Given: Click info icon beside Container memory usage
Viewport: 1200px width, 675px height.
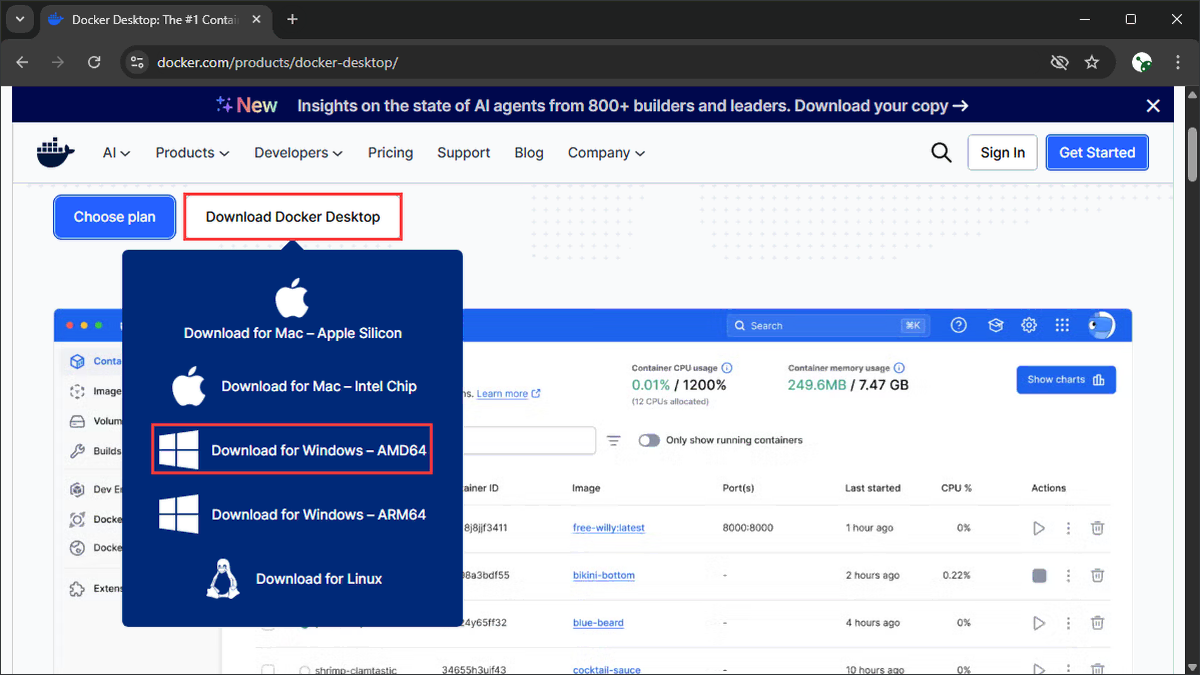Looking at the screenshot, I should (x=899, y=368).
